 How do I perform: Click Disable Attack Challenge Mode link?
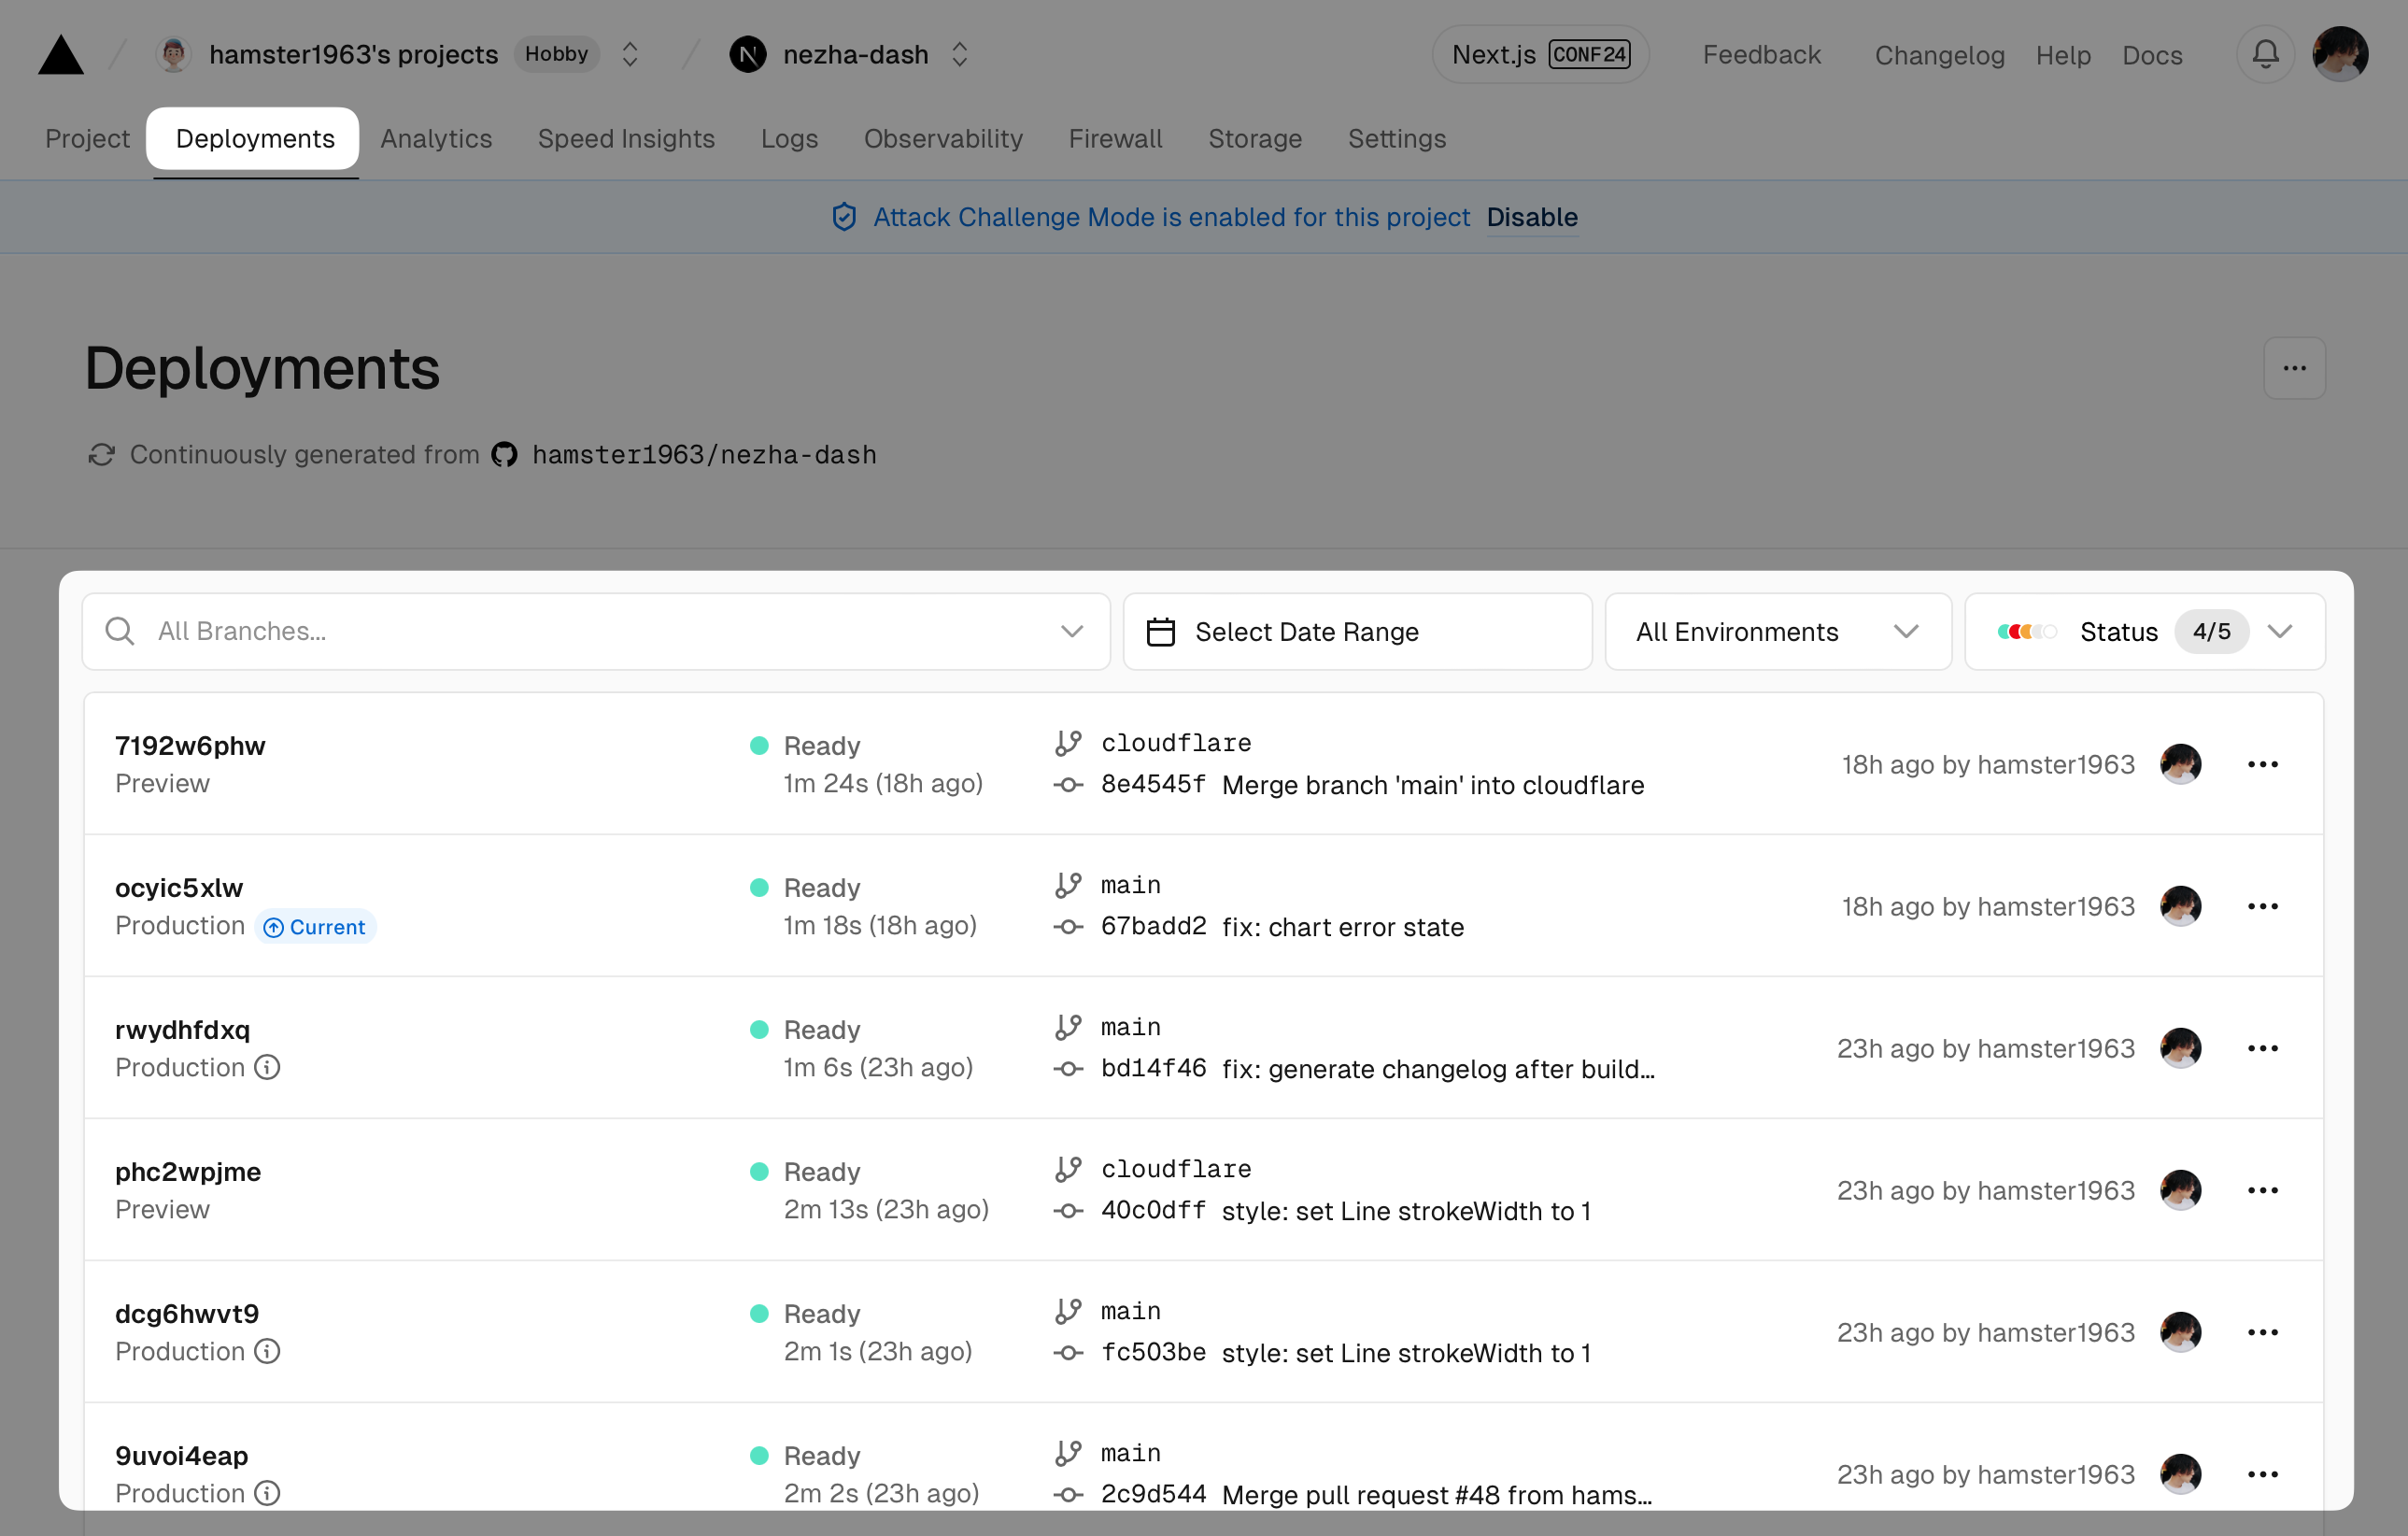click(x=1532, y=217)
